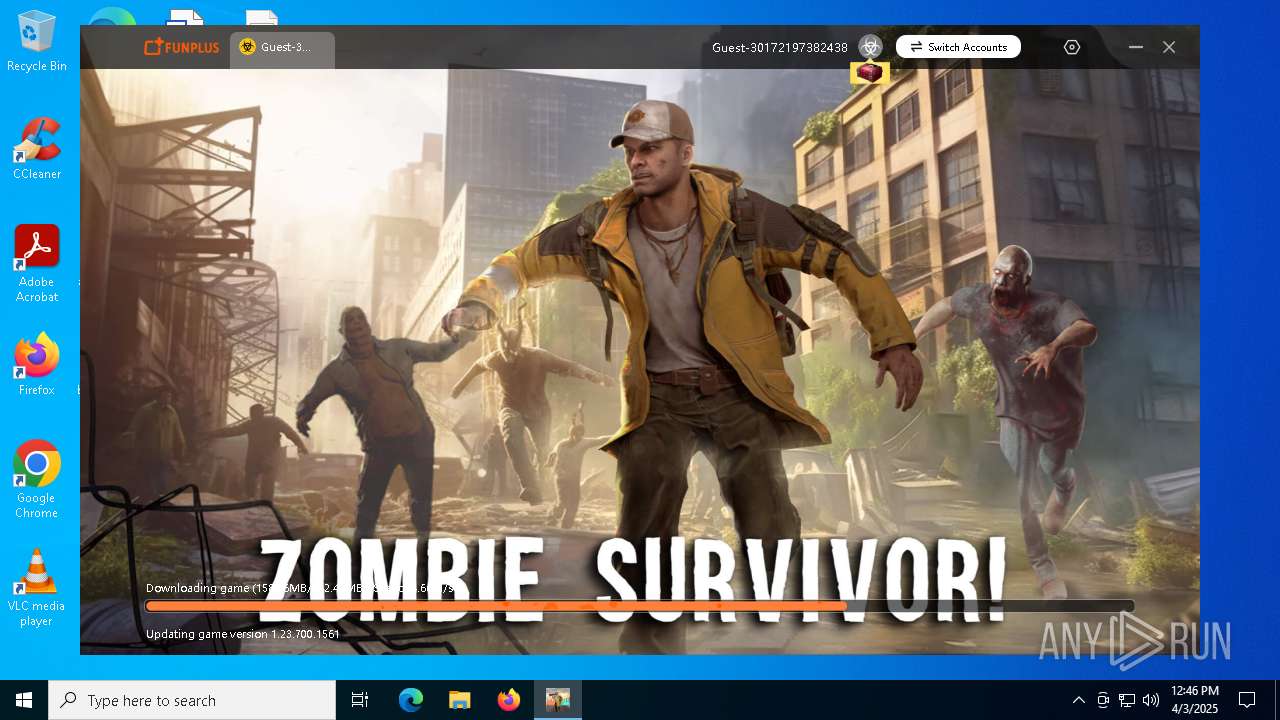Open Task View on taskbar
This screenshot has height=720, width=1280.
(360, 700)
